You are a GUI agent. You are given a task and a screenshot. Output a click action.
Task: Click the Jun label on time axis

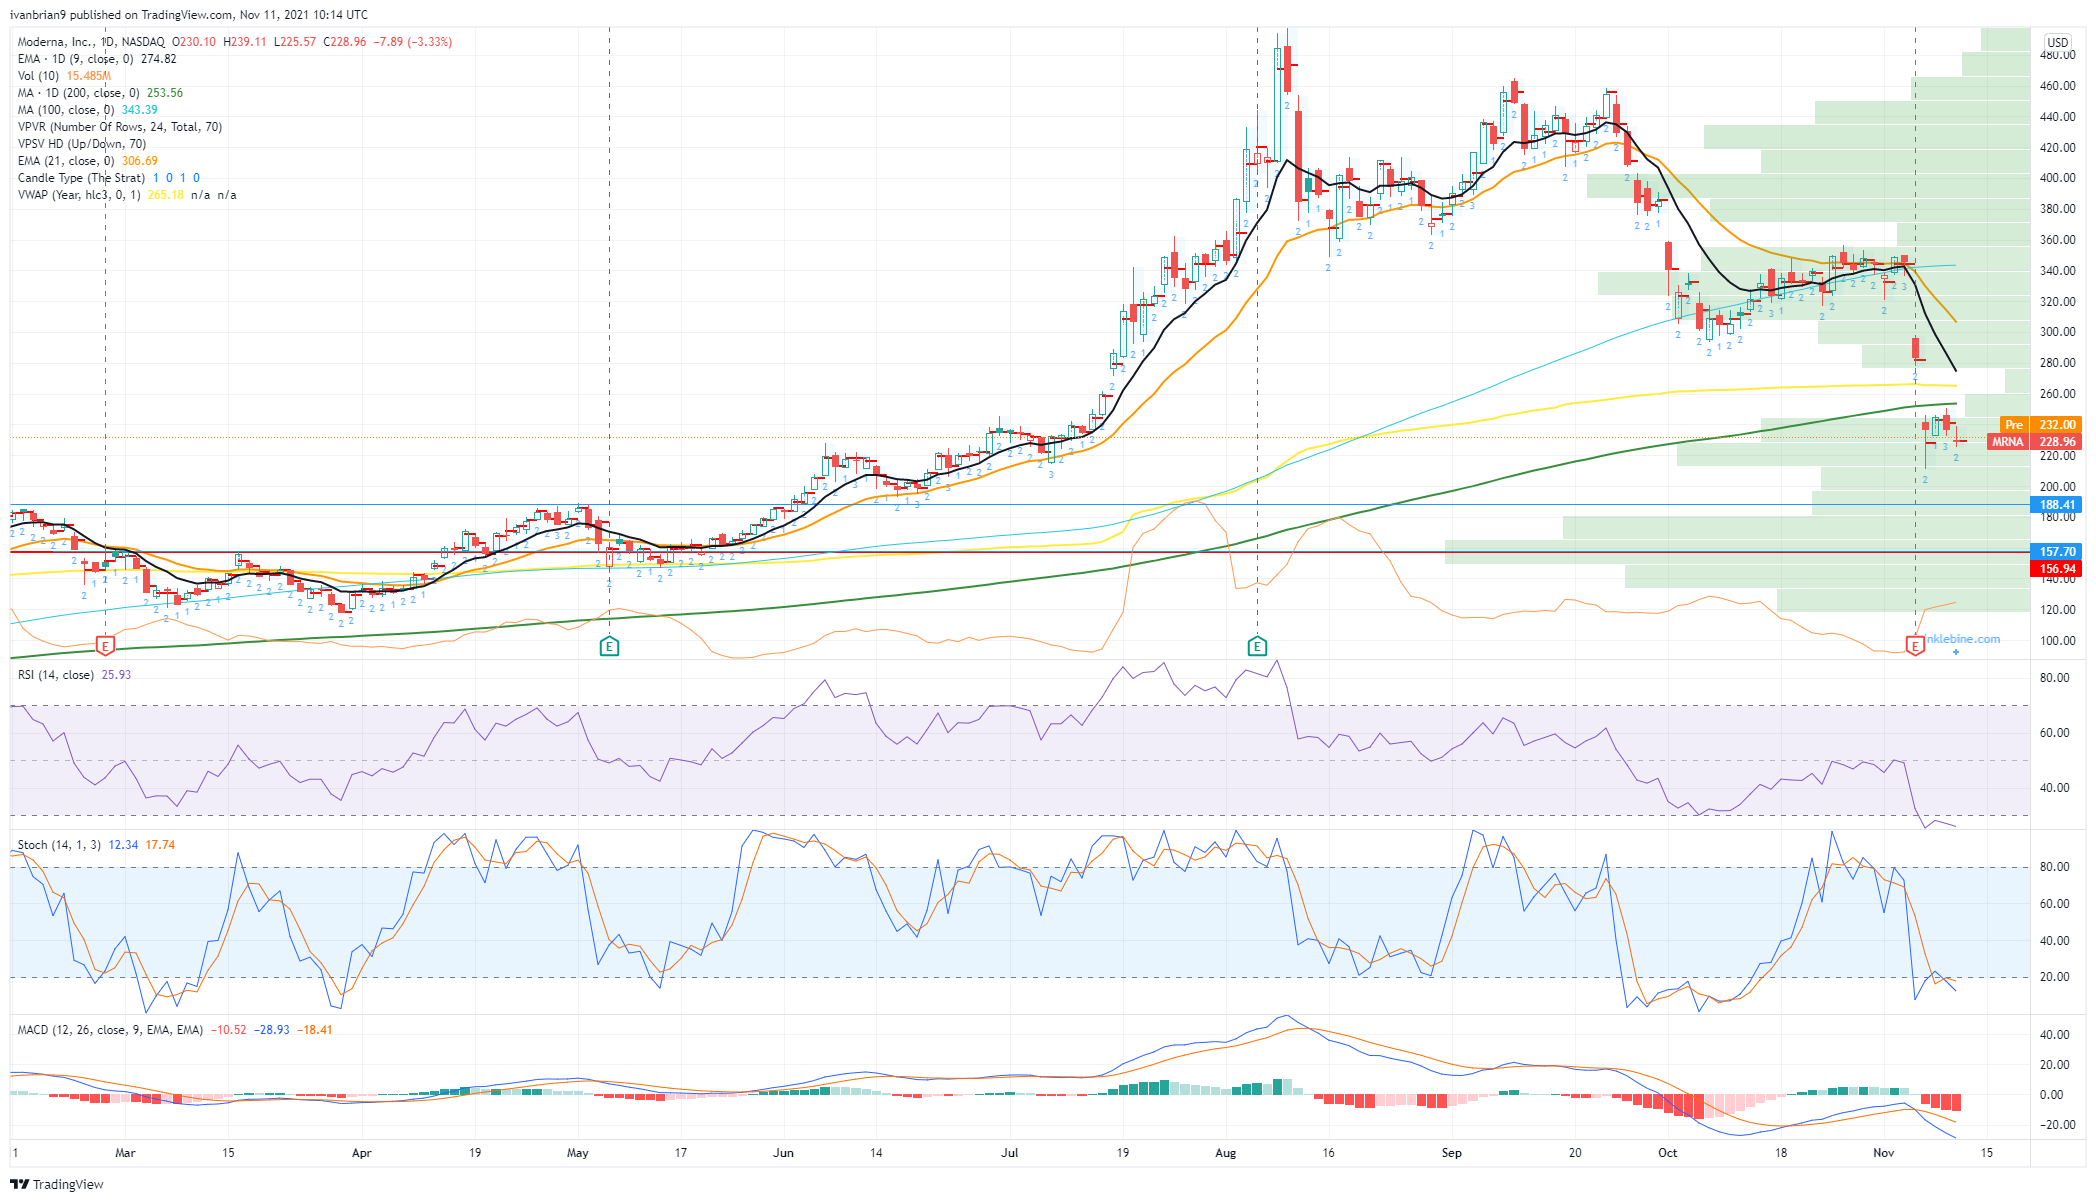point(784,1153)
